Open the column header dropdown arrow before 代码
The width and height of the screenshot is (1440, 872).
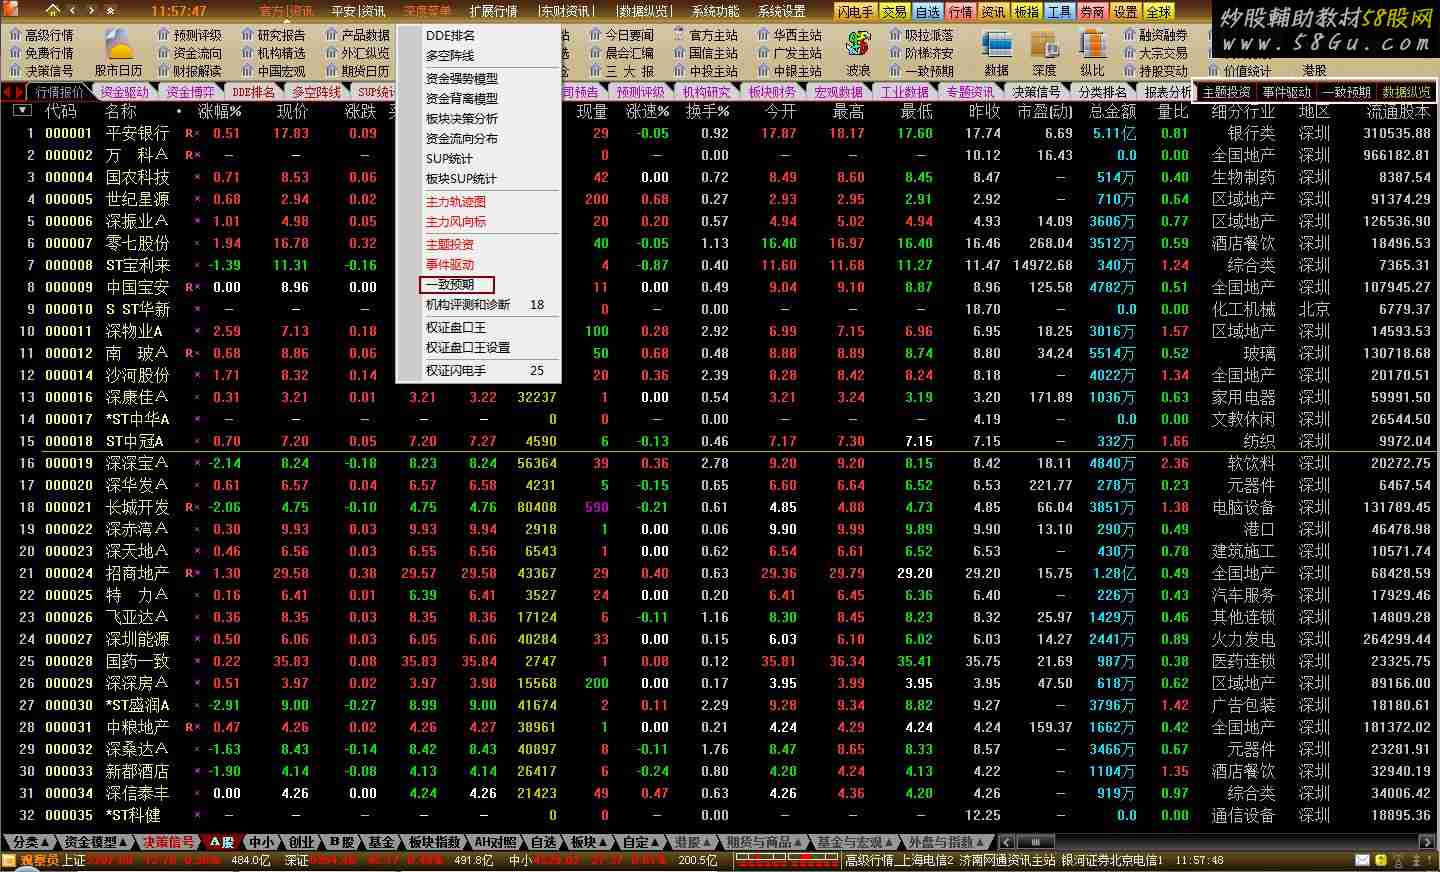[22, 110]
